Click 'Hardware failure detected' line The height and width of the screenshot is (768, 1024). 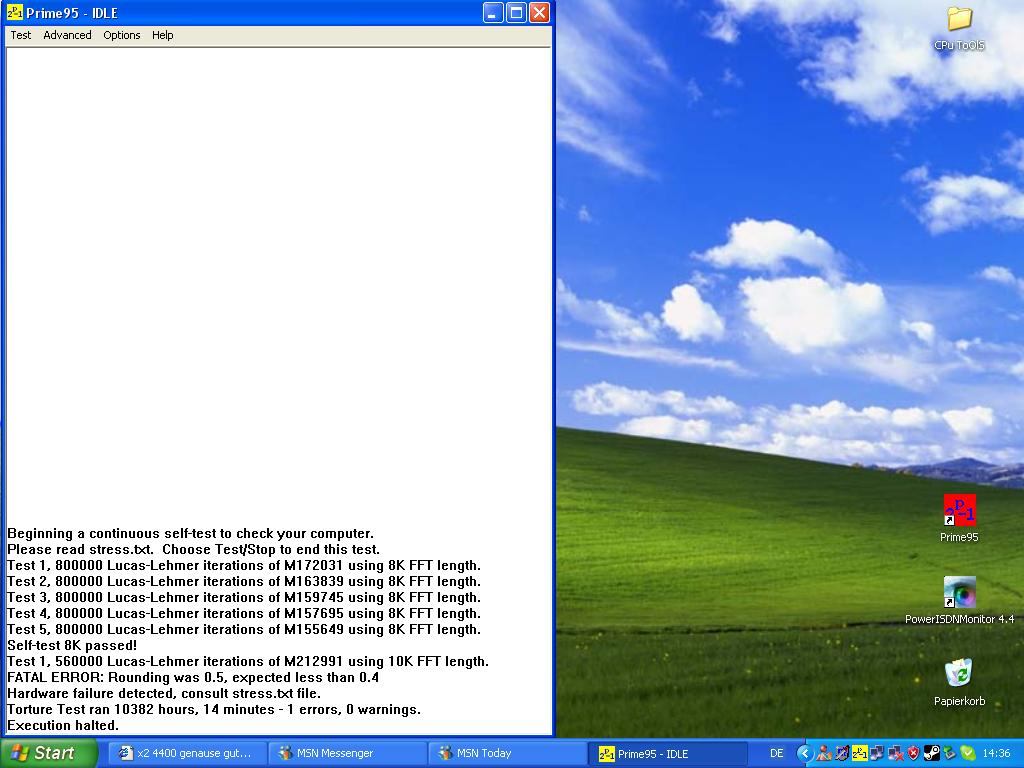point(164,694)
